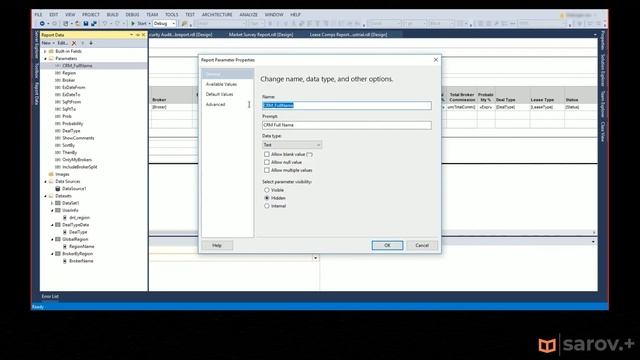Image resolution: width=640 pixels, height=360 pixels.
Task: Select the IncludeBrokerSplit parameter
Action: click(80, 167)
